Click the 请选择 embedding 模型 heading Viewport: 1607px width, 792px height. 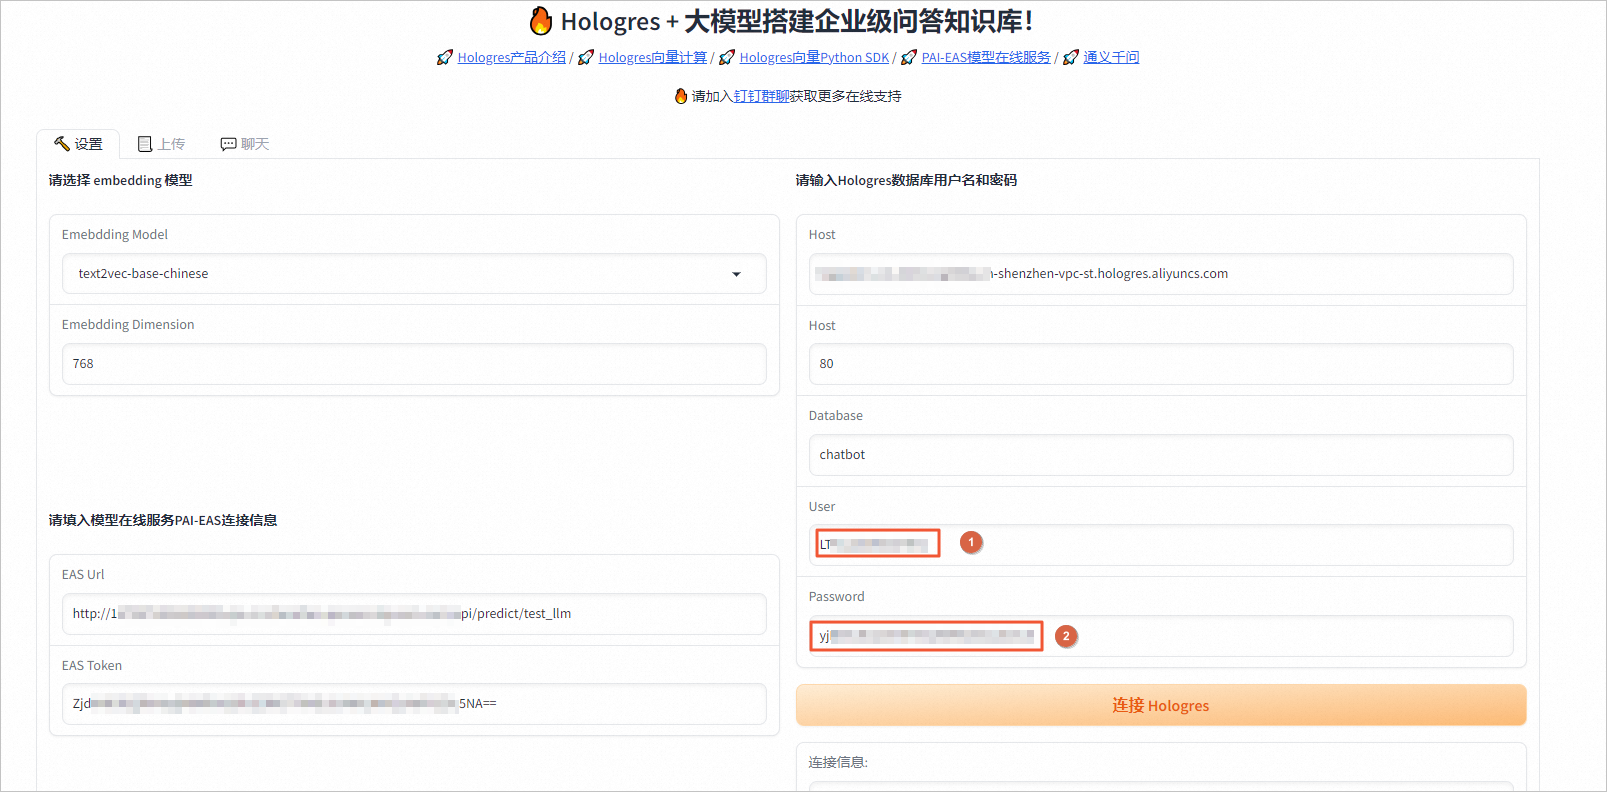point(120,180)
